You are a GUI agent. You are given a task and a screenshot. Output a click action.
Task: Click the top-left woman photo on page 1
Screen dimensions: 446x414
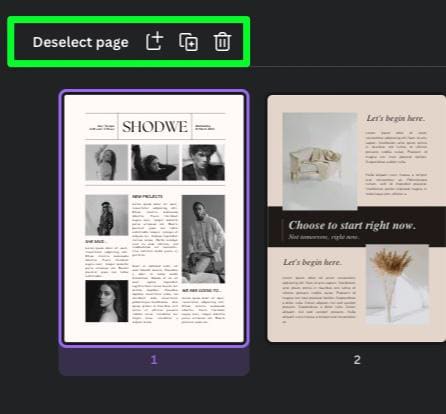click(x=107, y=162)
